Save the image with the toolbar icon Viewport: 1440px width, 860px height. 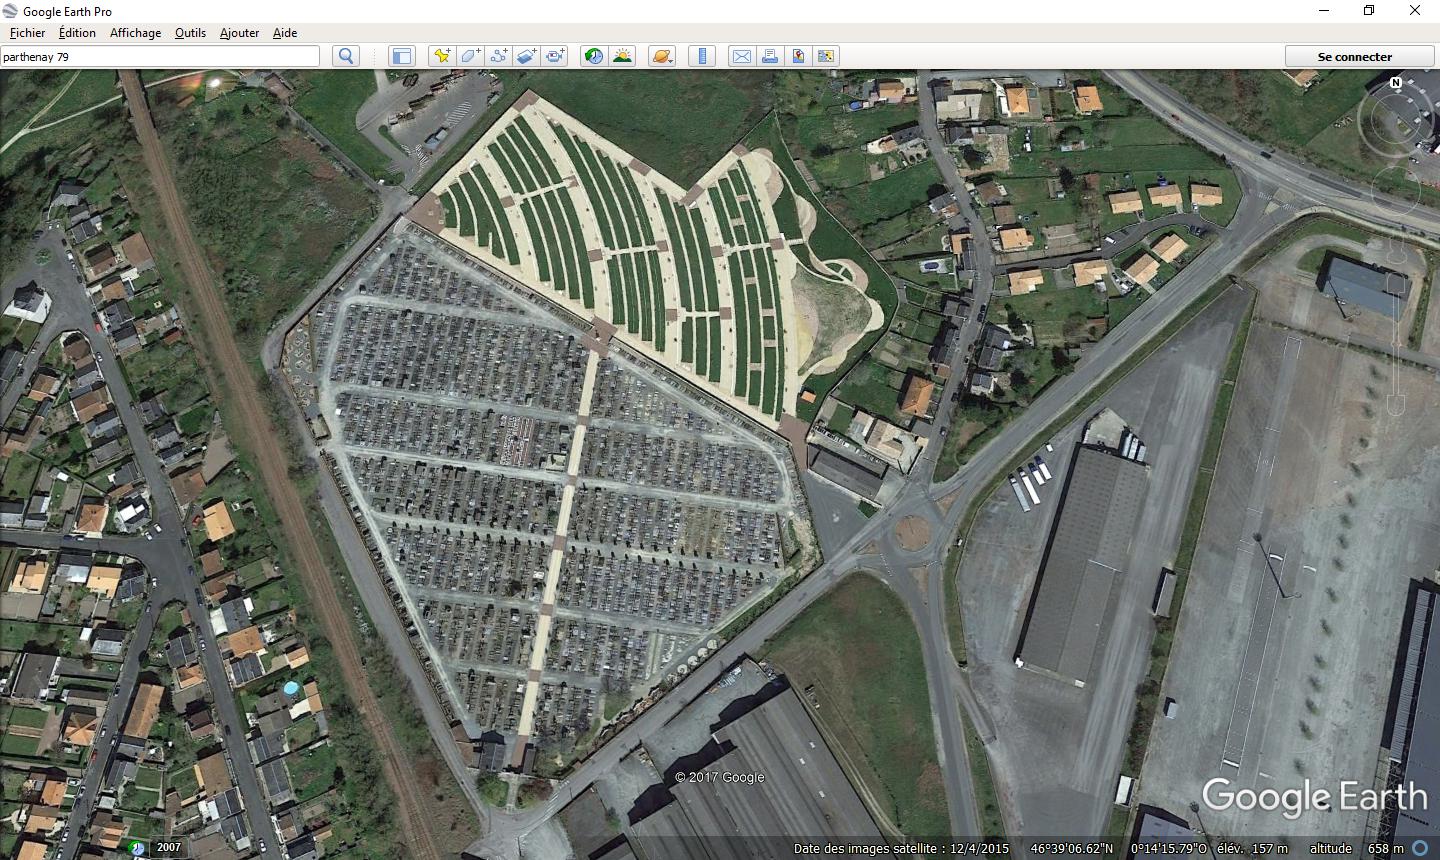797,56
